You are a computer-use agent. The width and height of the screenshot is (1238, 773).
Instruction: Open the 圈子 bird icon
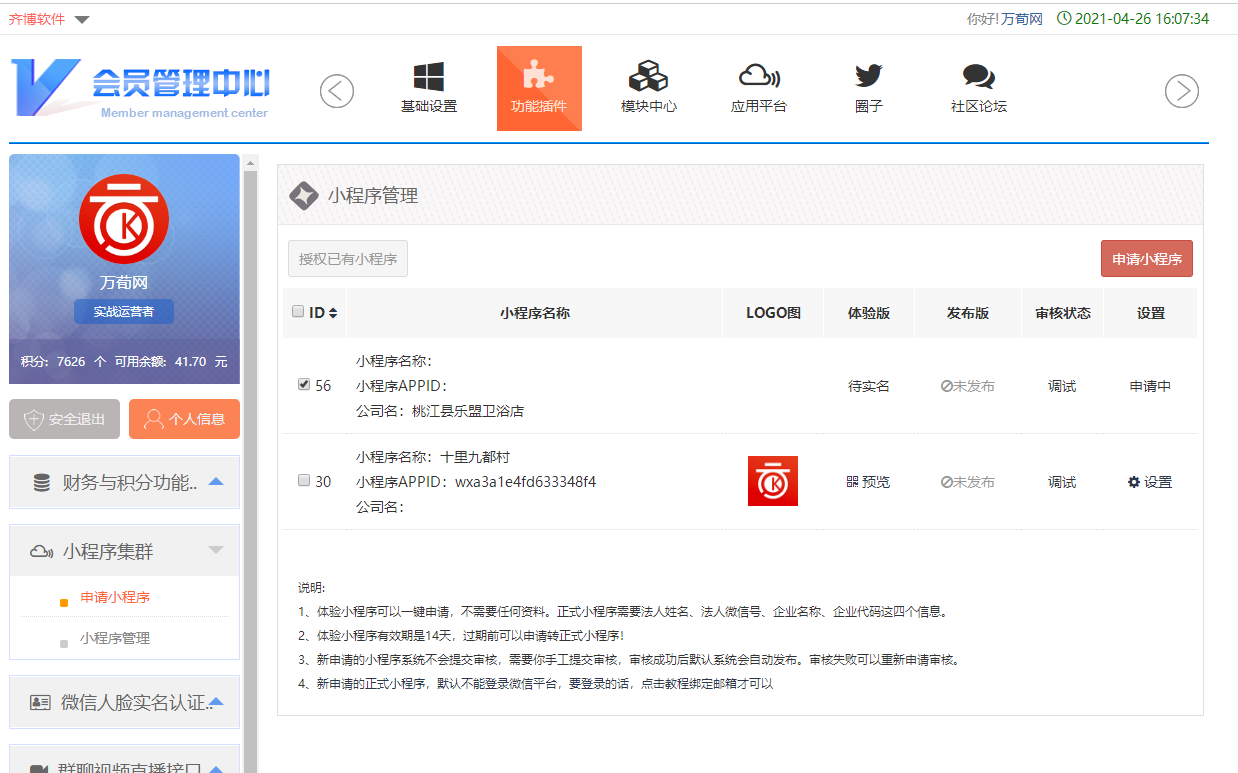click(x=868, y=78)
